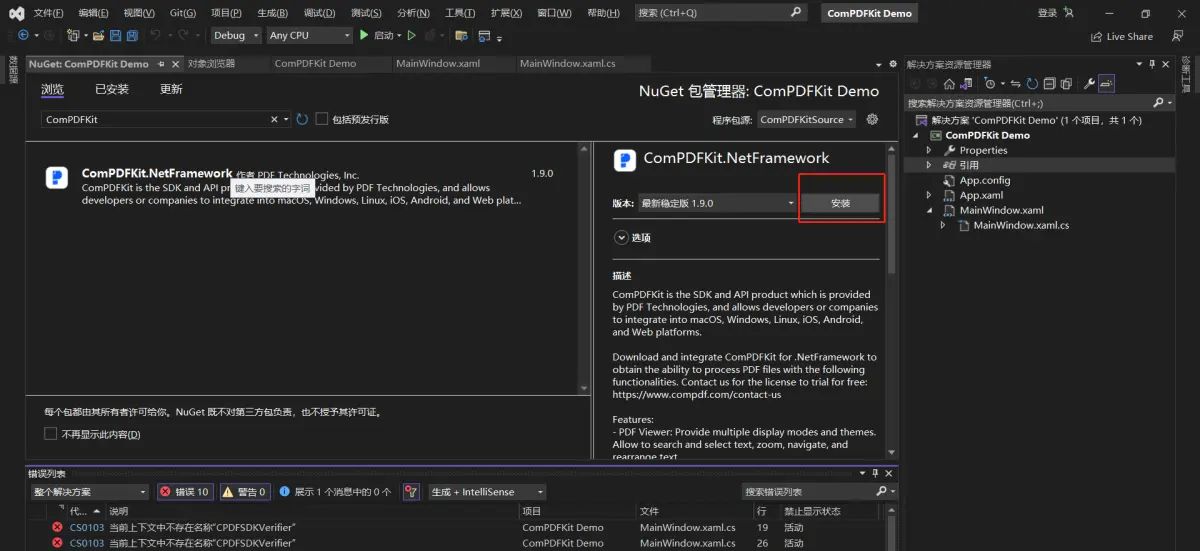Expand the 引用 (References) node
This screenshot has height=551, width=1200.
pos(929,165)
